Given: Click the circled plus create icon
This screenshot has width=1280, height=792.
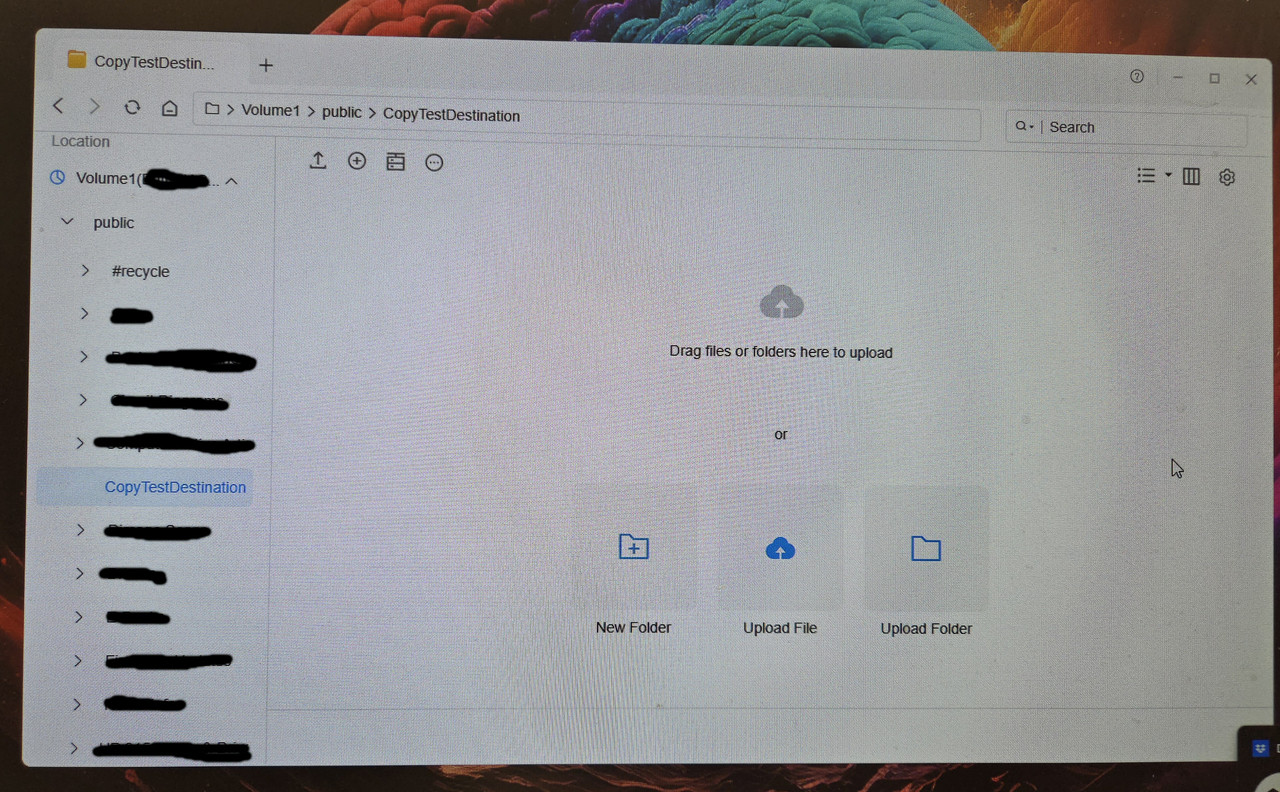Looking at the screenshot, I should pyautogui.click(x=357, y=161).
